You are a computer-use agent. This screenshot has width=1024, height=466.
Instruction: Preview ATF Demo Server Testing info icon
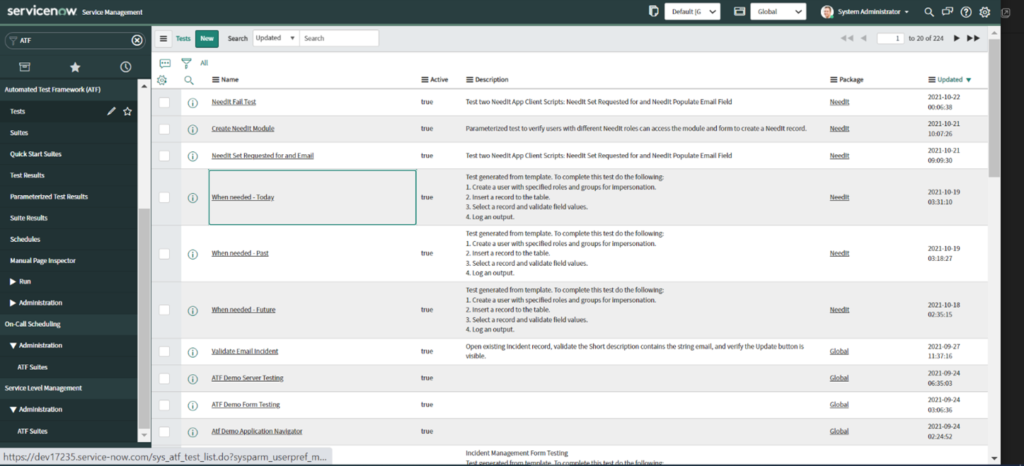(x=193, y=379)
